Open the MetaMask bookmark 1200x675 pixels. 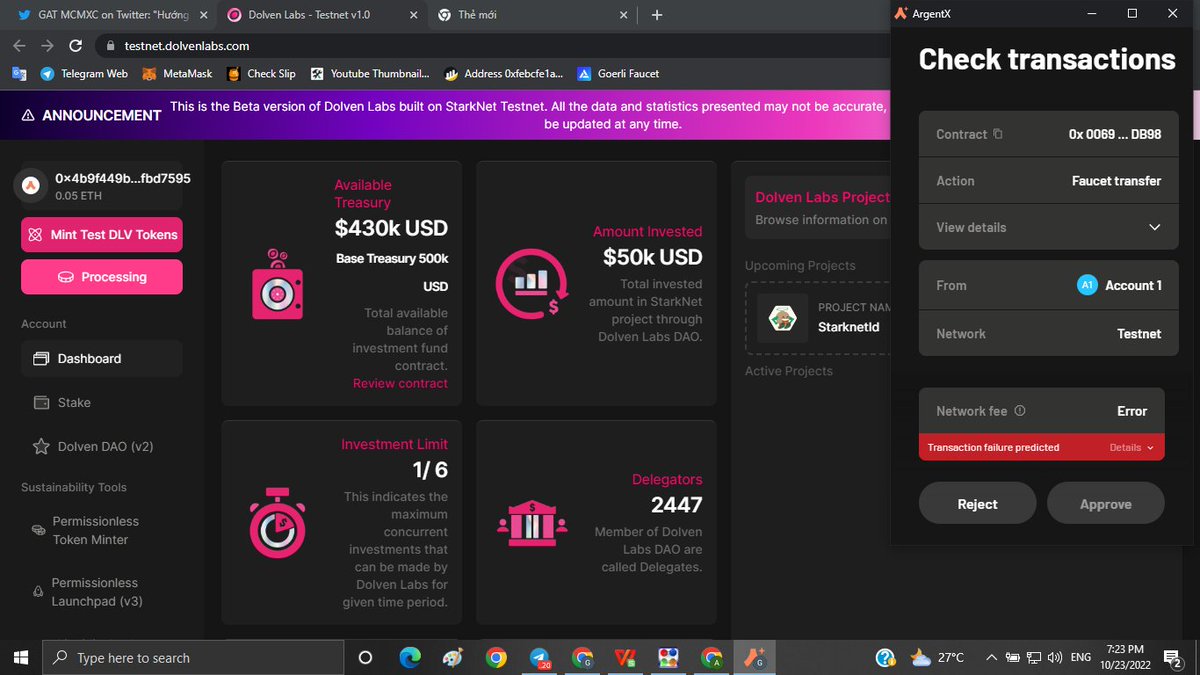(x=176, y=73)
